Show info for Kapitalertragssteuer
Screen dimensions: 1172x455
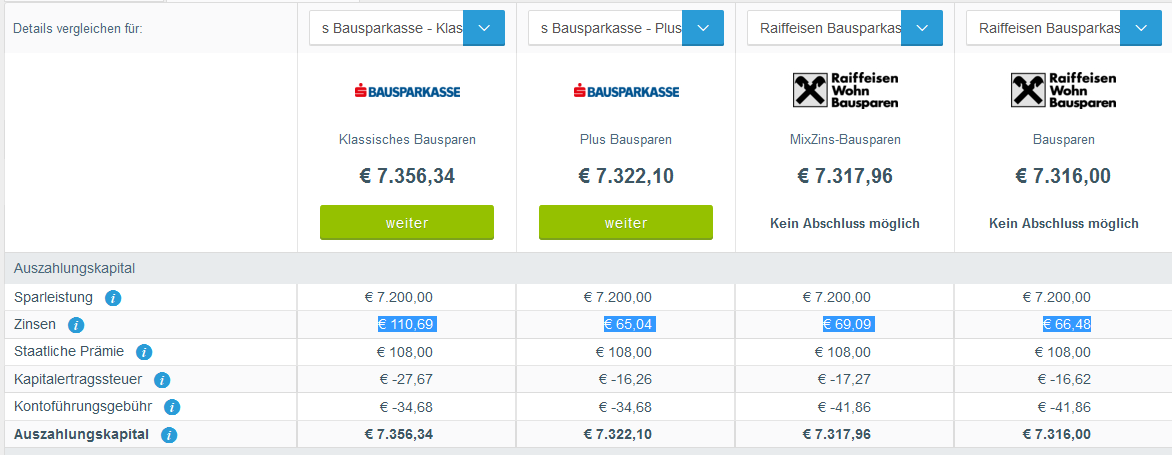click(x=161, y=380)
